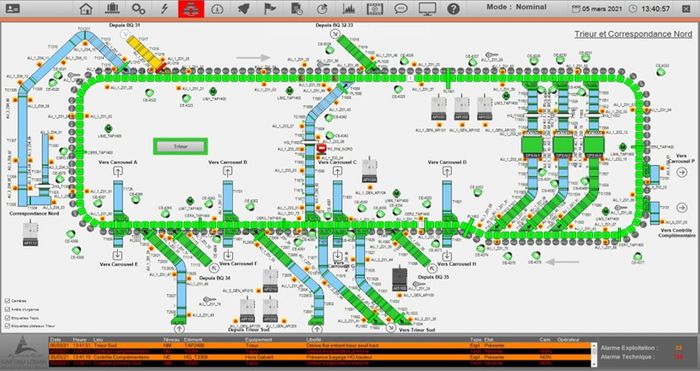Image resolution: width=700 pixels, height=371 pixels.
Task: Open the question mark help icon
Action: (x=454, y=8)
